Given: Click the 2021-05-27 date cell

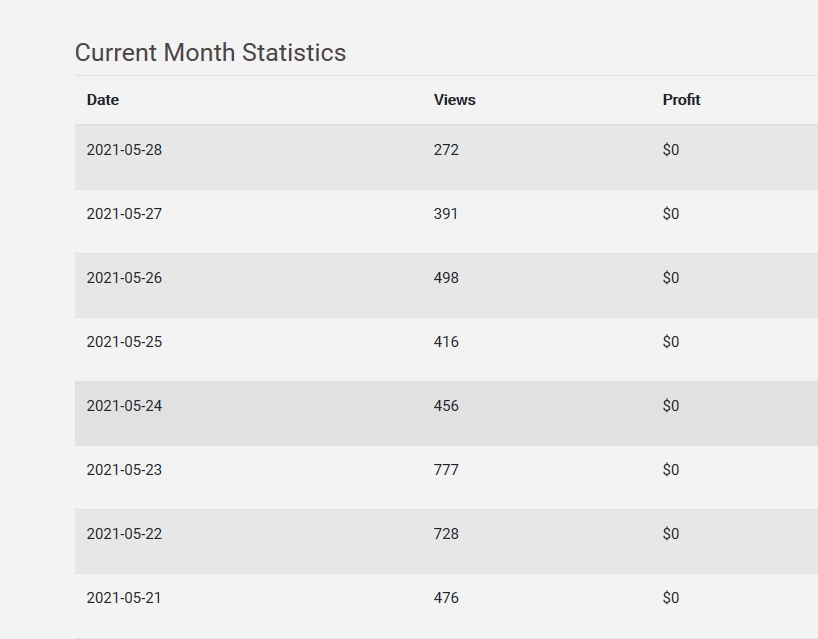Looking at the screenshot, I should tap(124, 214).
